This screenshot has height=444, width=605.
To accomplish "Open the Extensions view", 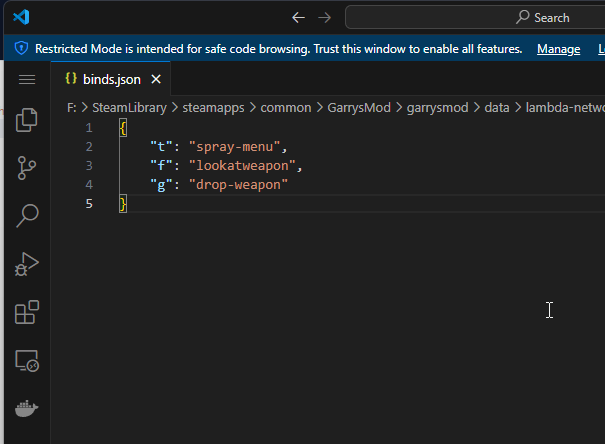I will 27,313.
